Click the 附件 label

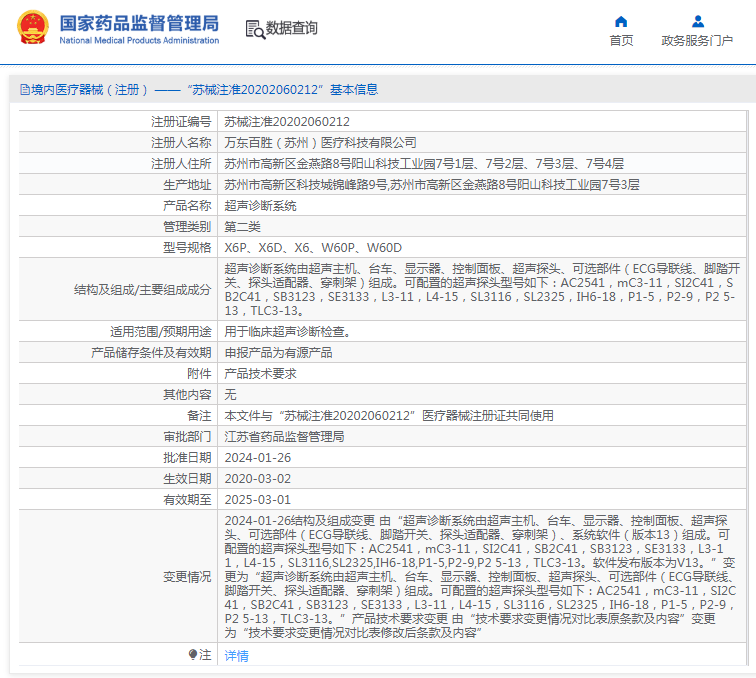[x=199, y=374]
